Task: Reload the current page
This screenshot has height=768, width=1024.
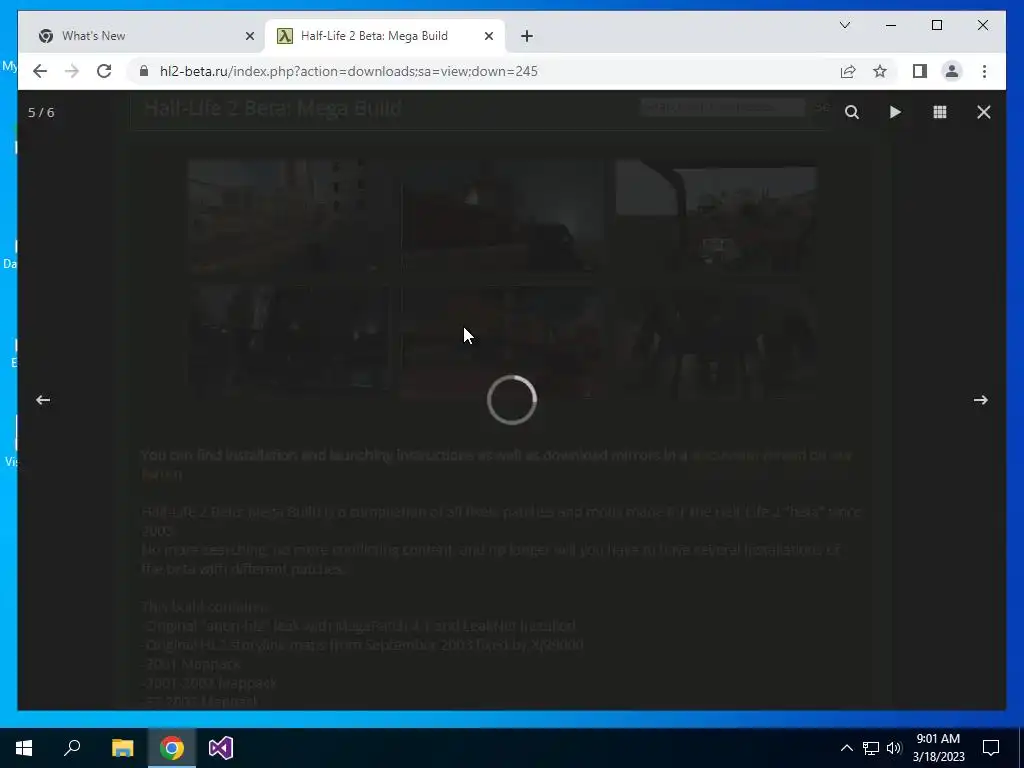Action: (104, 71)
